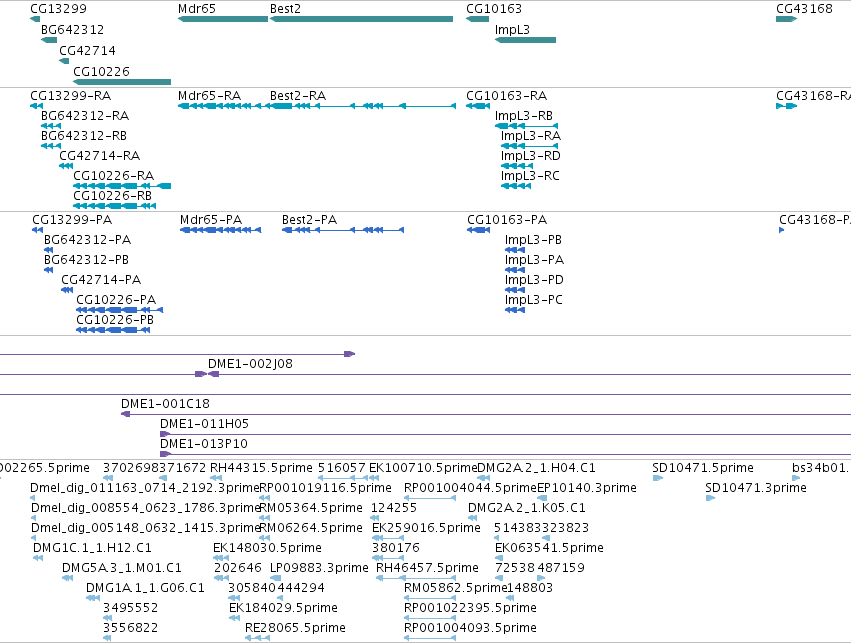Click EST EP10140.3prime
The height and width of the screenshot is (643, 851).
pyautogui.click(x=542, y=498)
